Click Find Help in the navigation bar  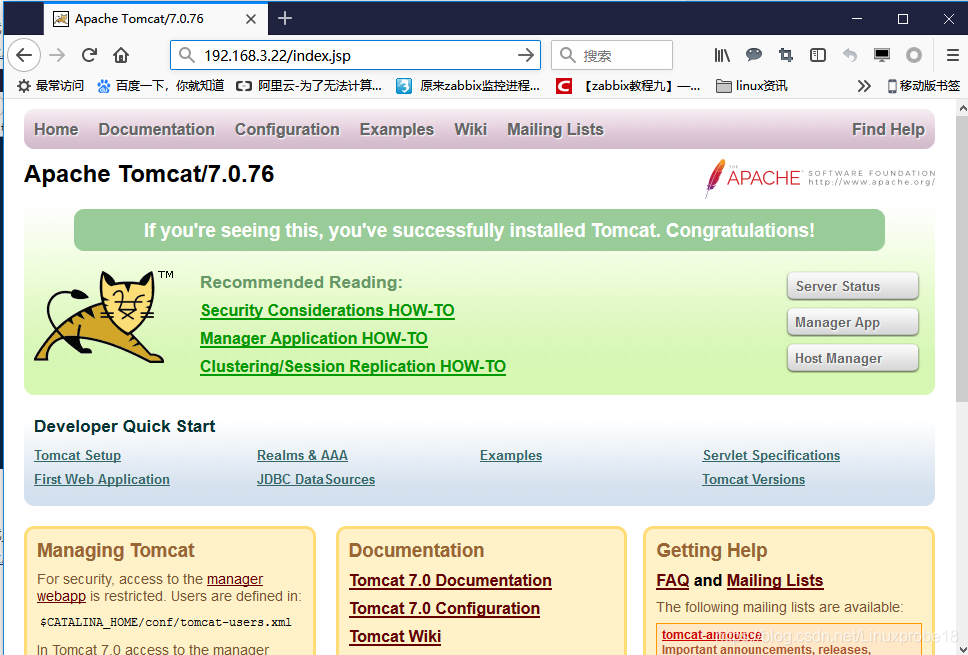(x=888, y=129)
